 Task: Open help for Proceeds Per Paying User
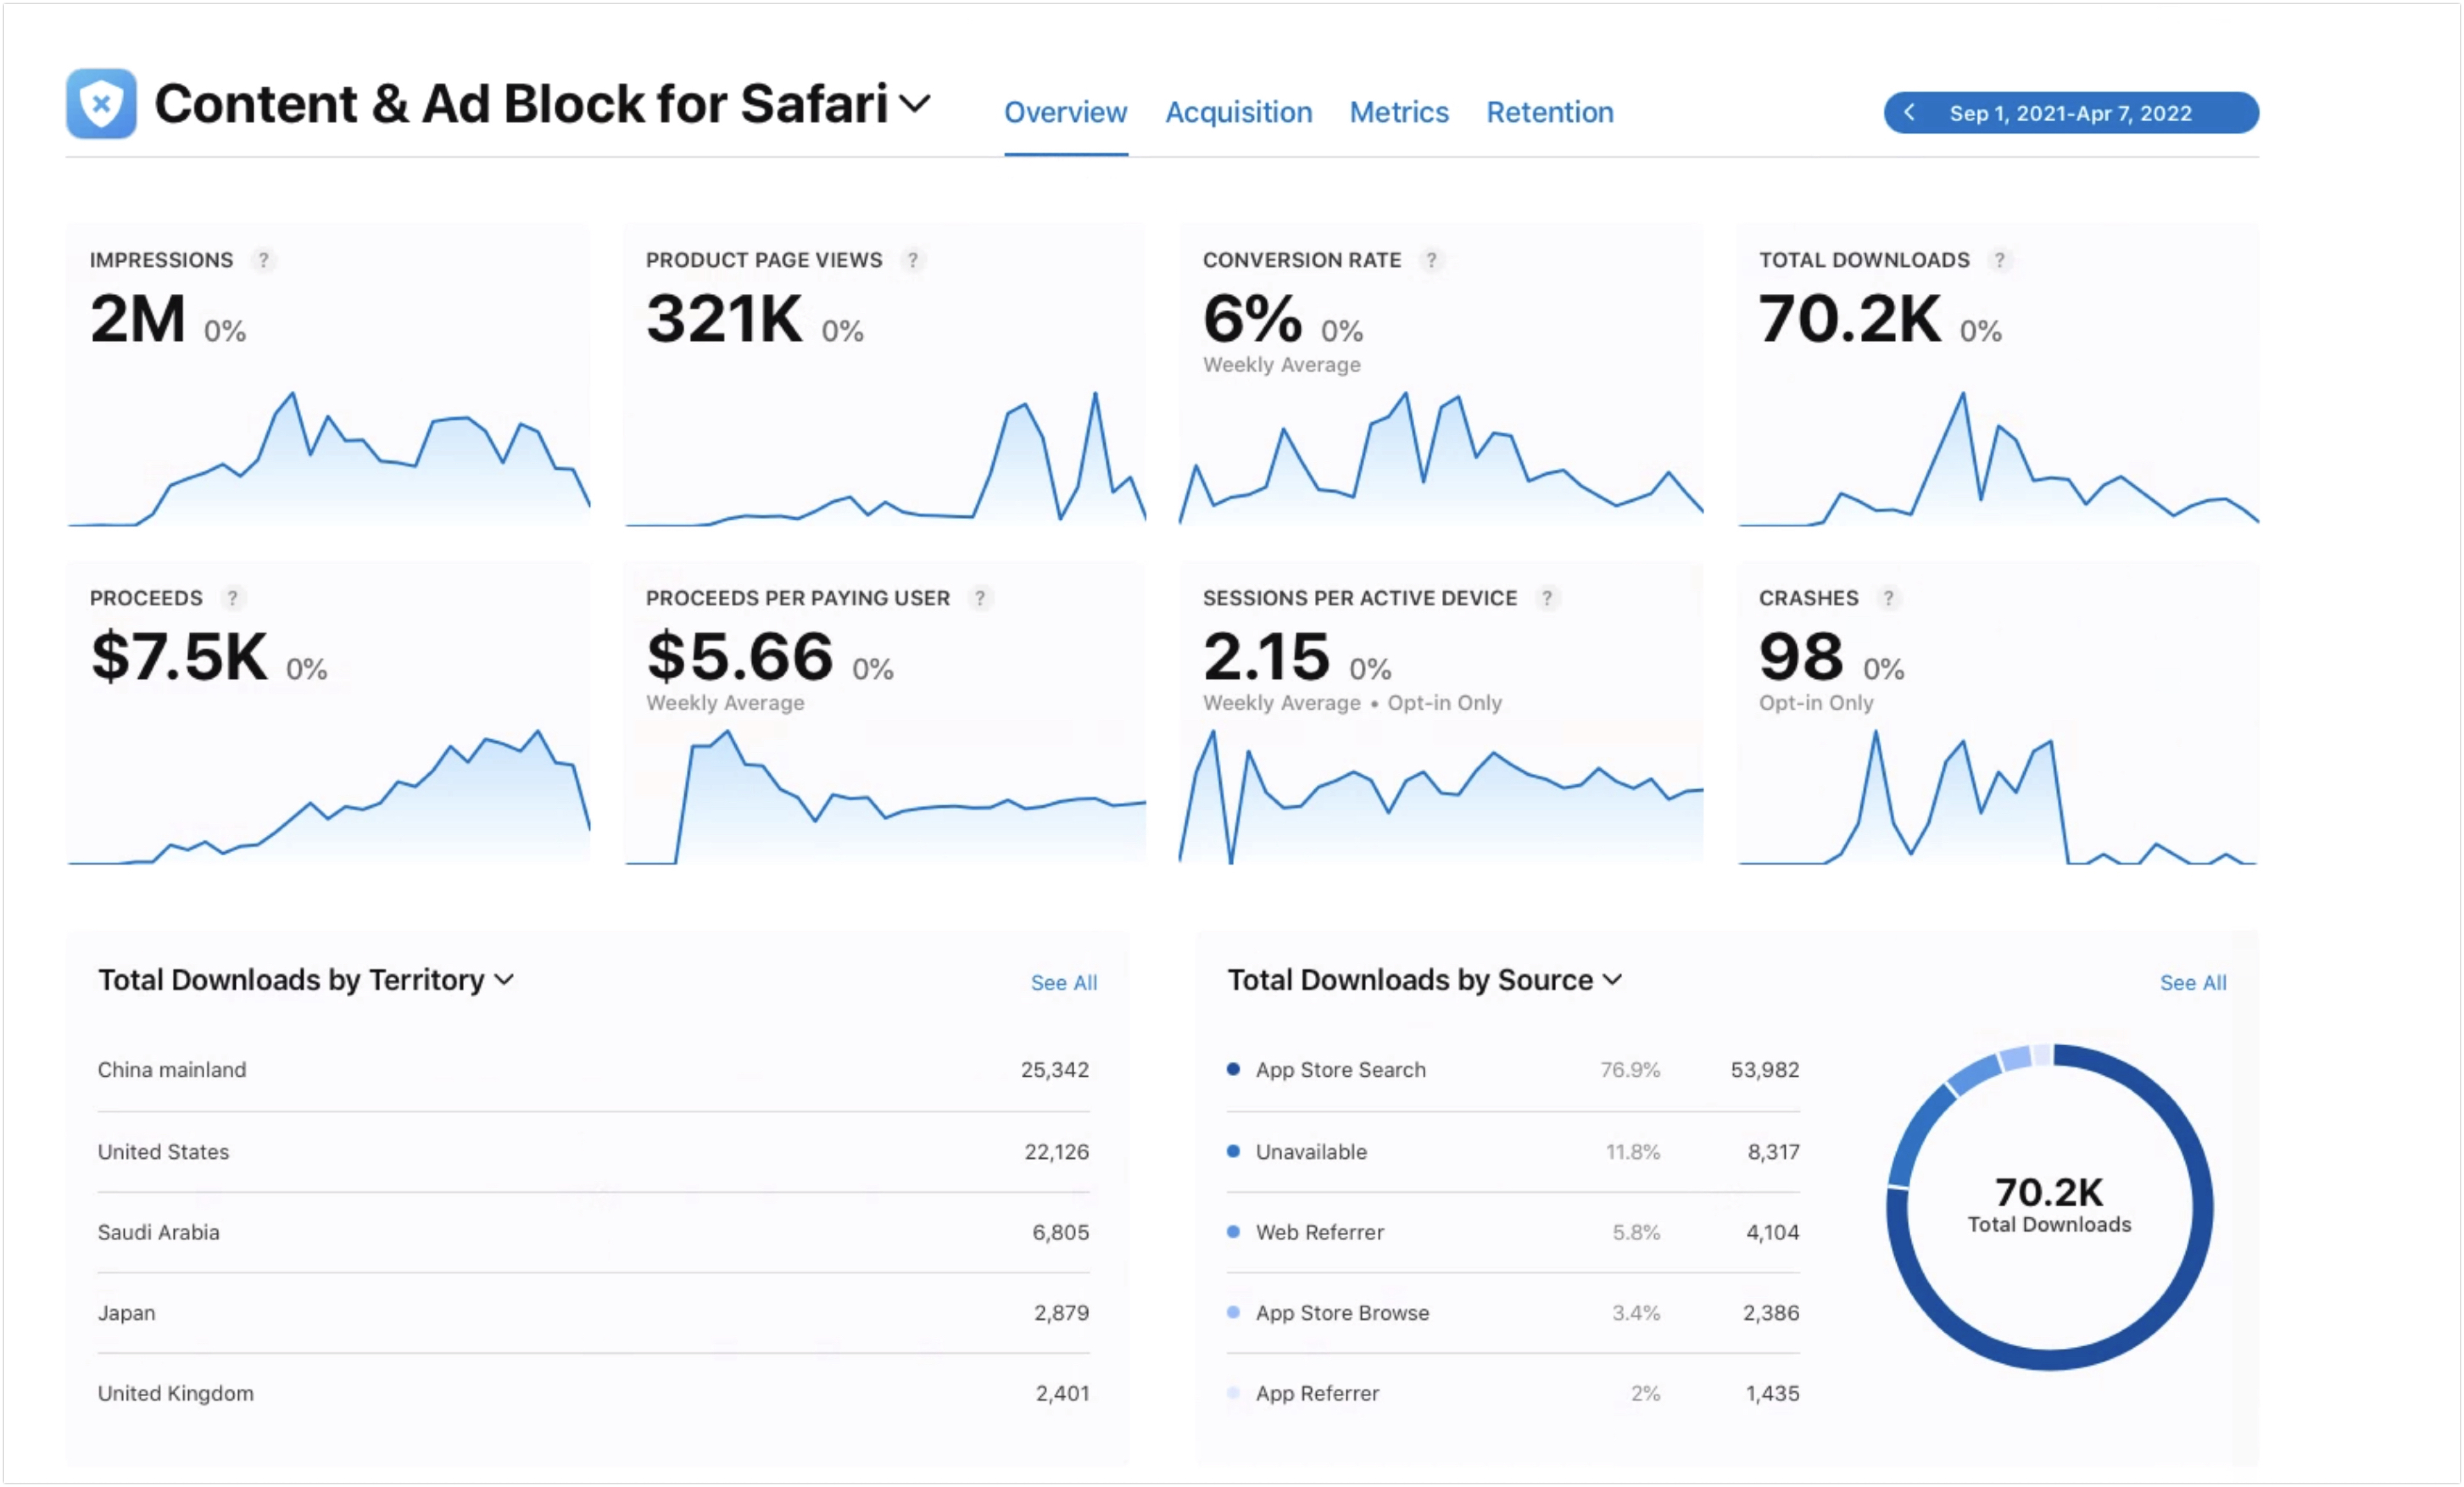click(x=980, y=598)
